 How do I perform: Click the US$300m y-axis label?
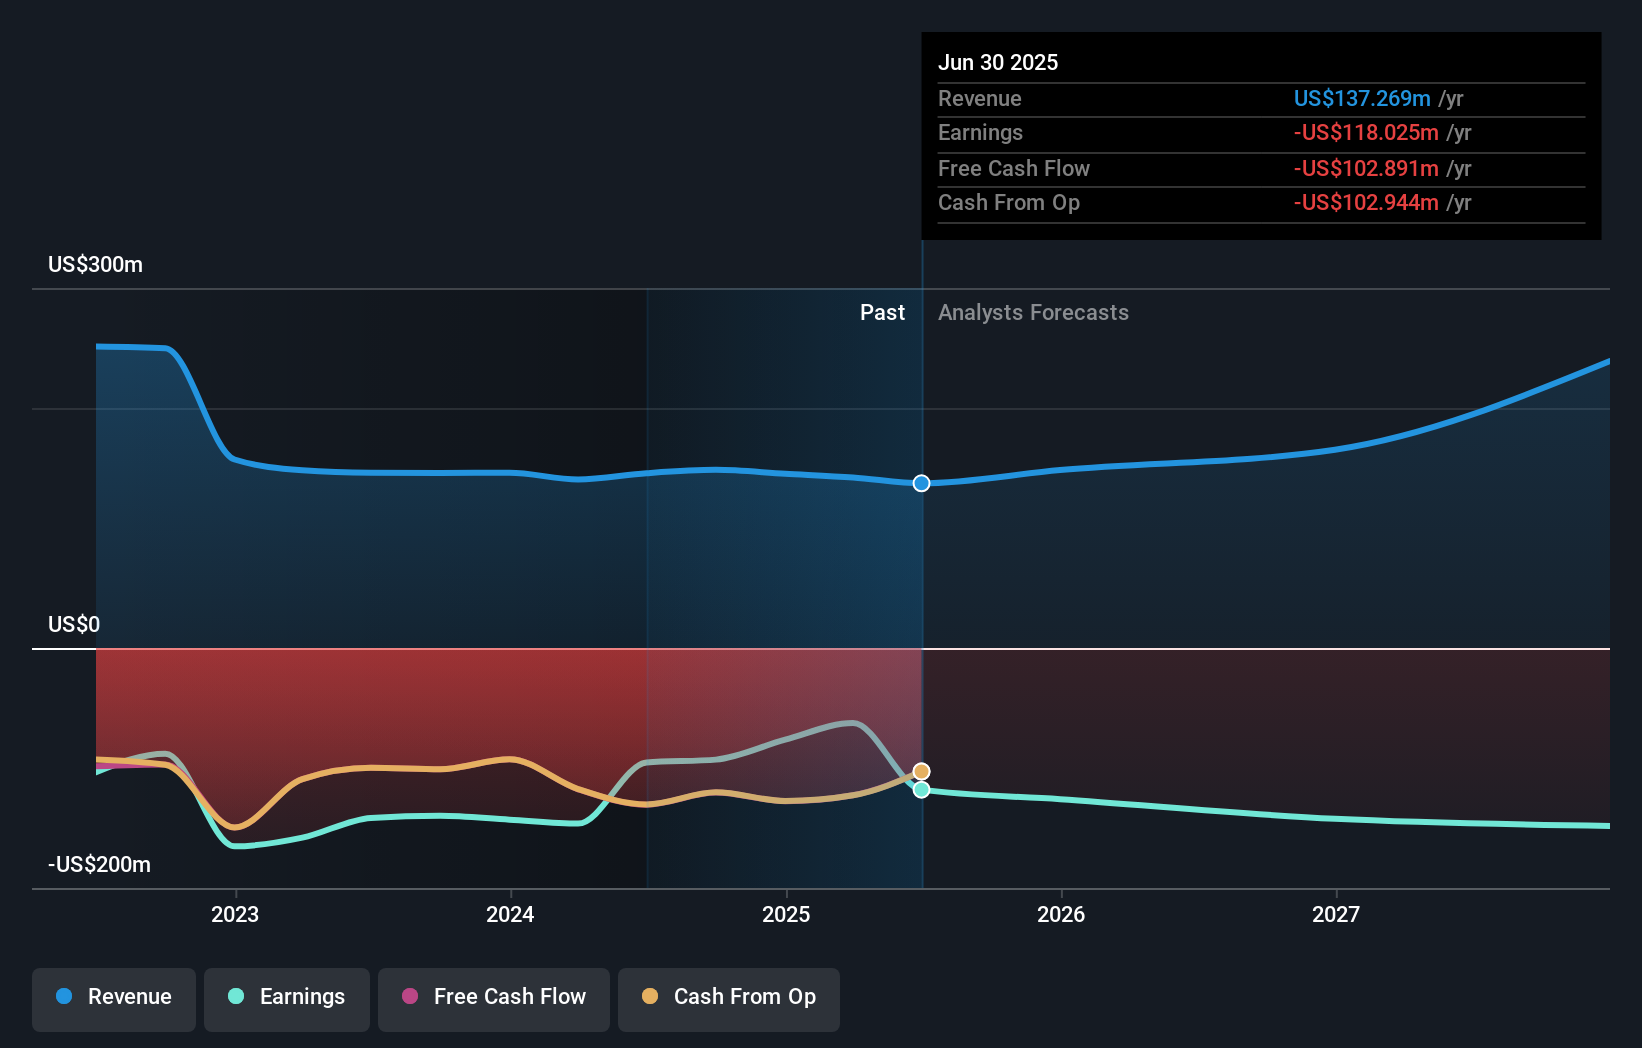click(x=96, y=264)
